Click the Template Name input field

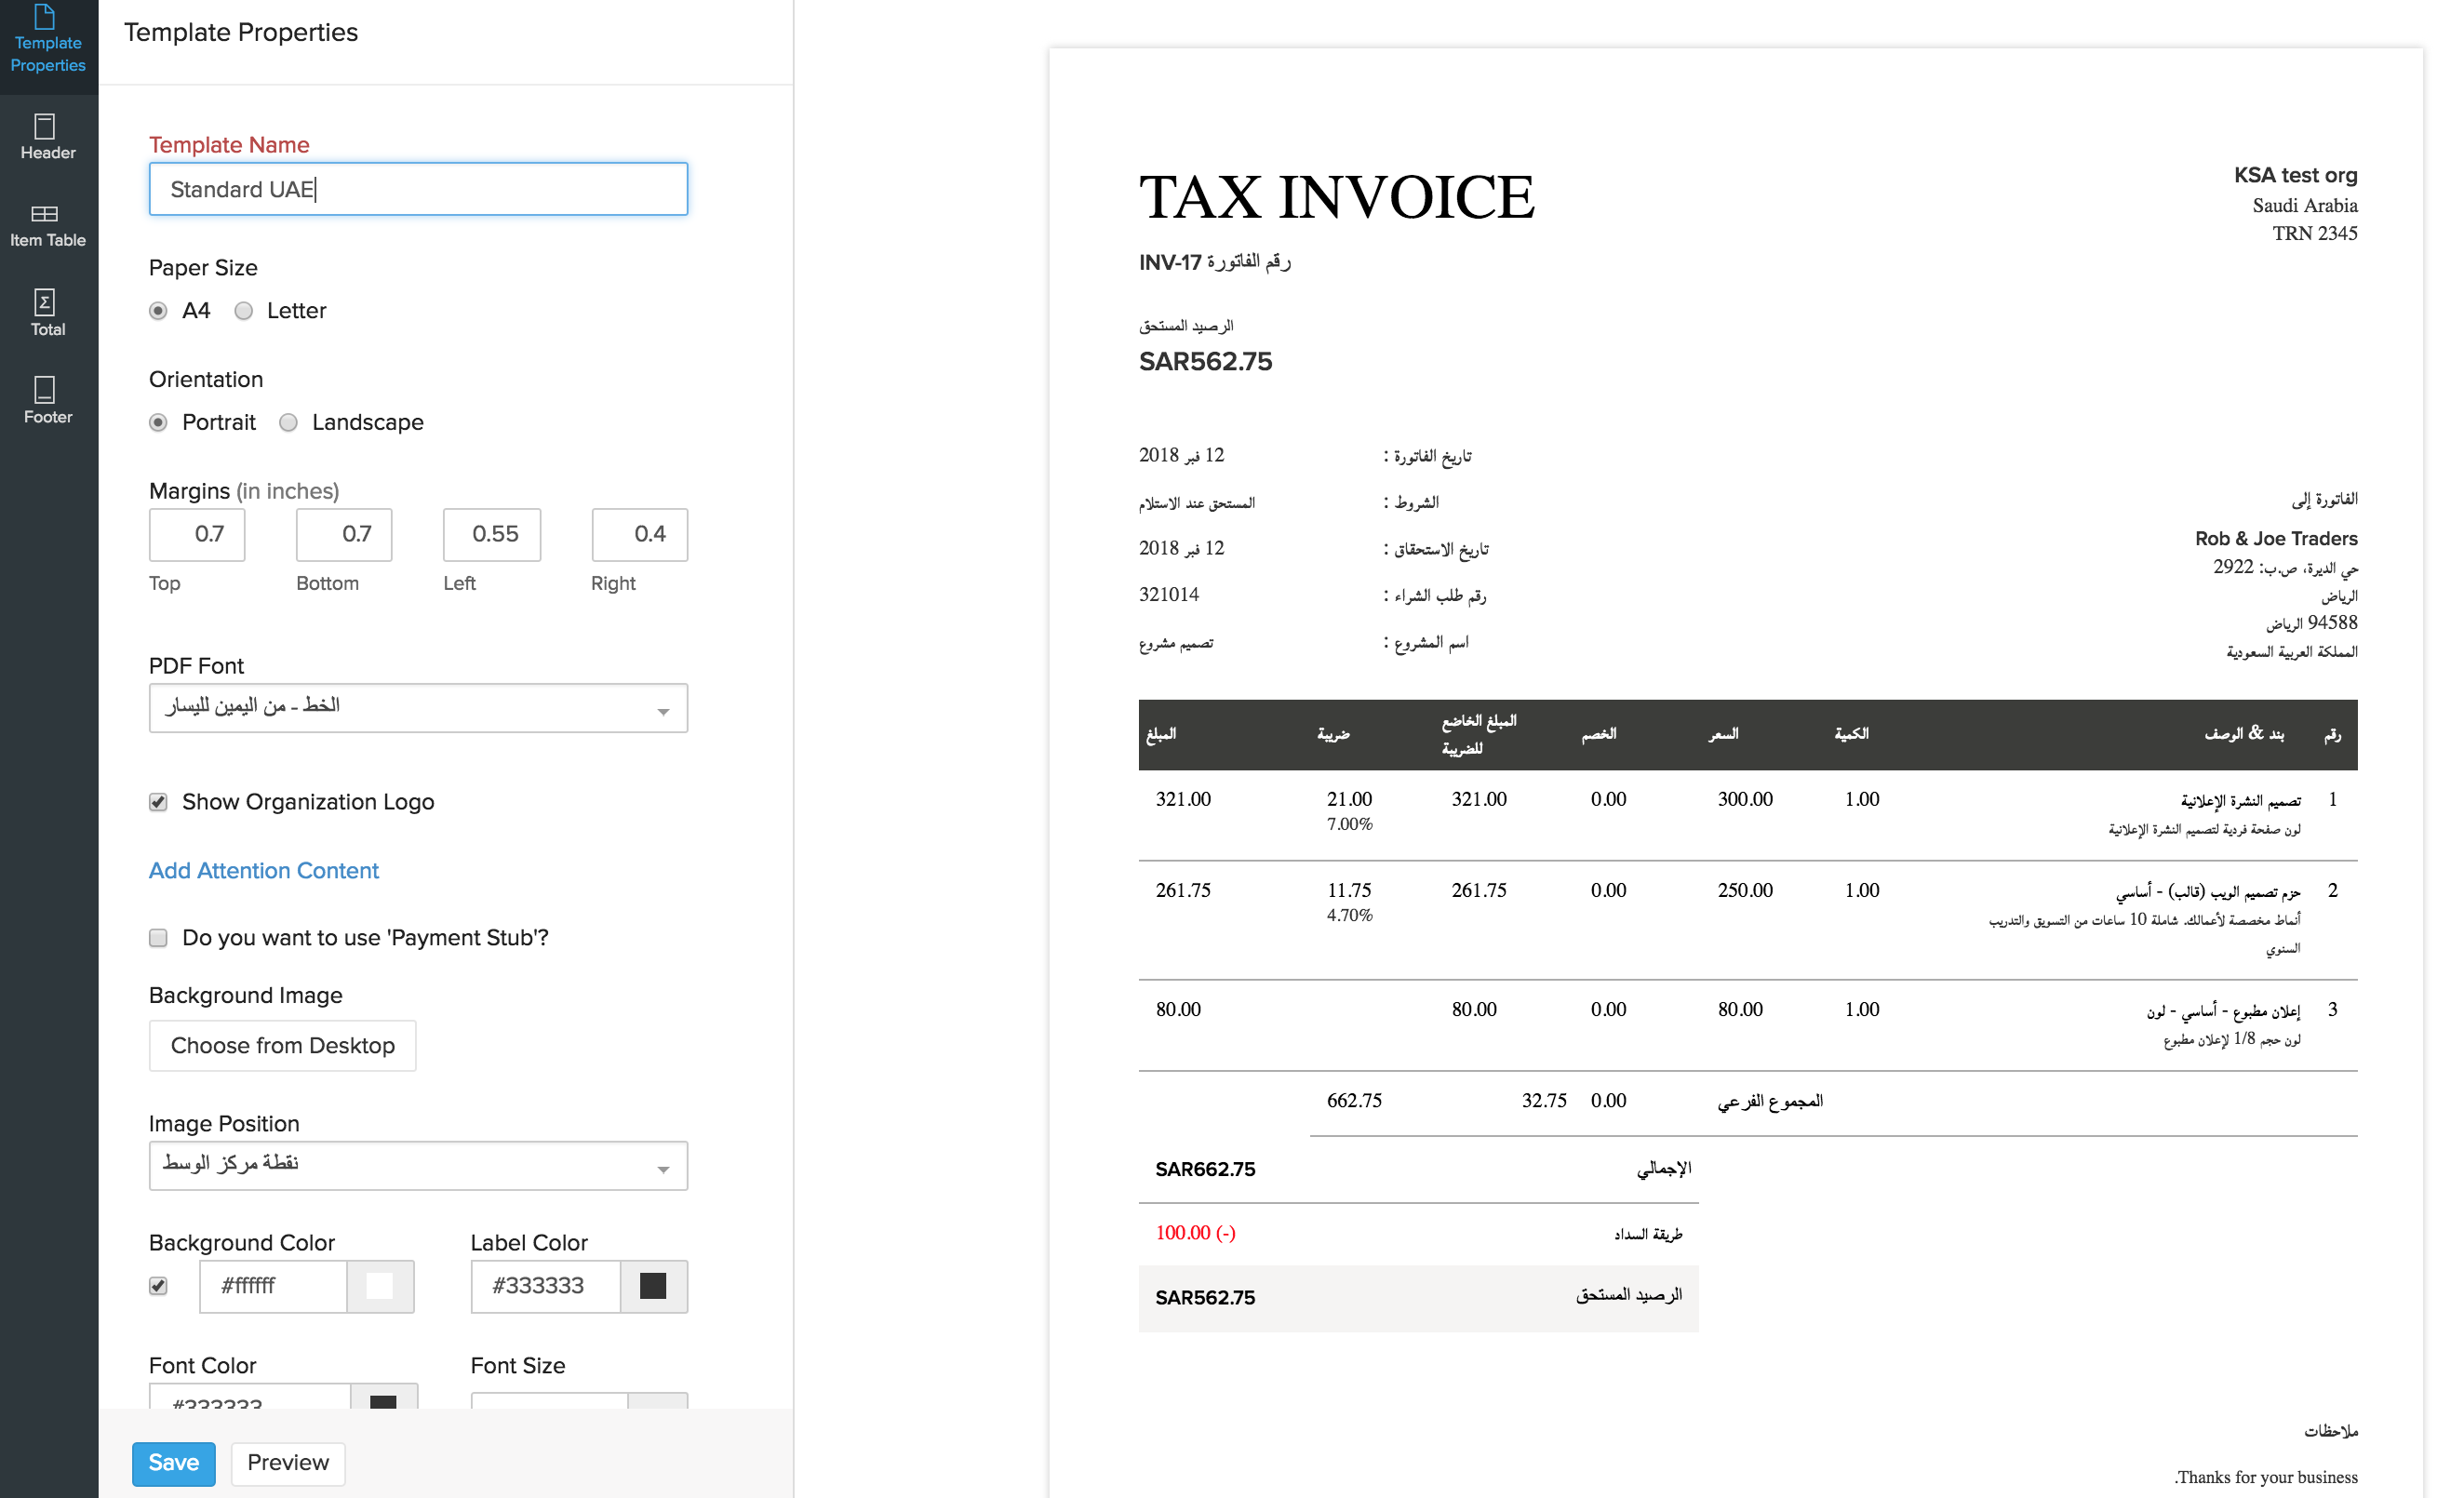pos(418,189)
